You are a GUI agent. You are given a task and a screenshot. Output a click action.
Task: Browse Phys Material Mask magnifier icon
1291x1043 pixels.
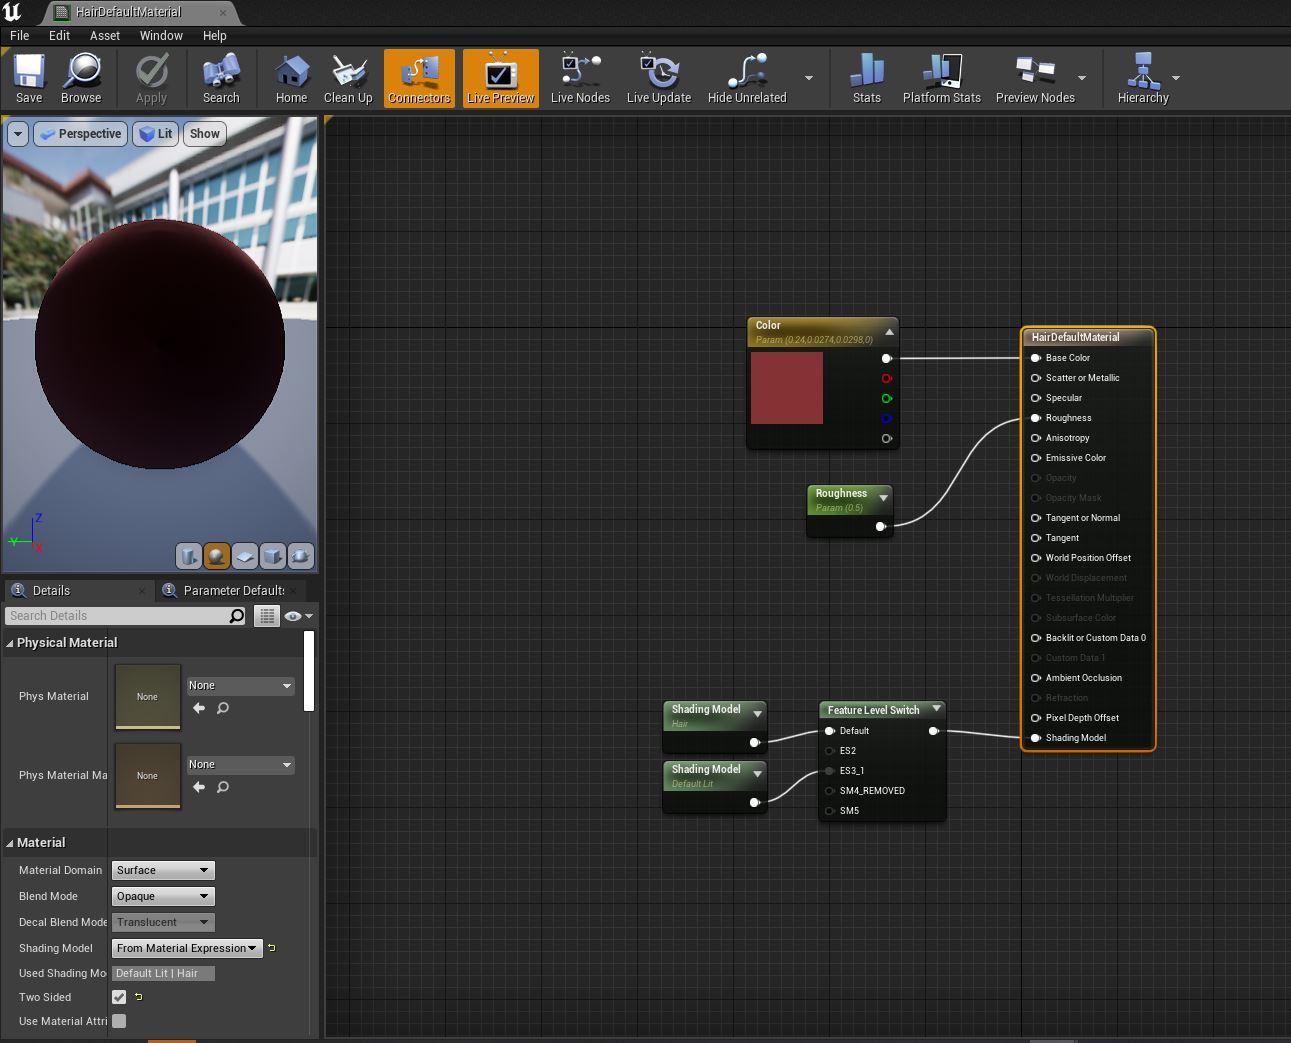point(223,787)
